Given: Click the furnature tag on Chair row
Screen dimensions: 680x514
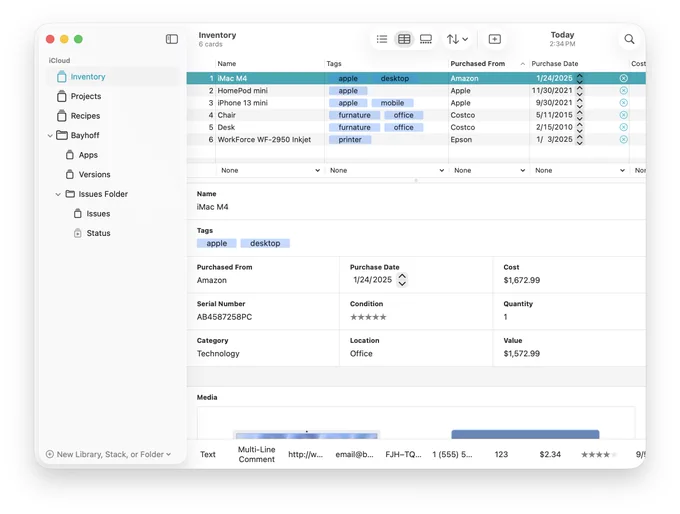Looking at the screenshot, I should [x=354, y=115].
